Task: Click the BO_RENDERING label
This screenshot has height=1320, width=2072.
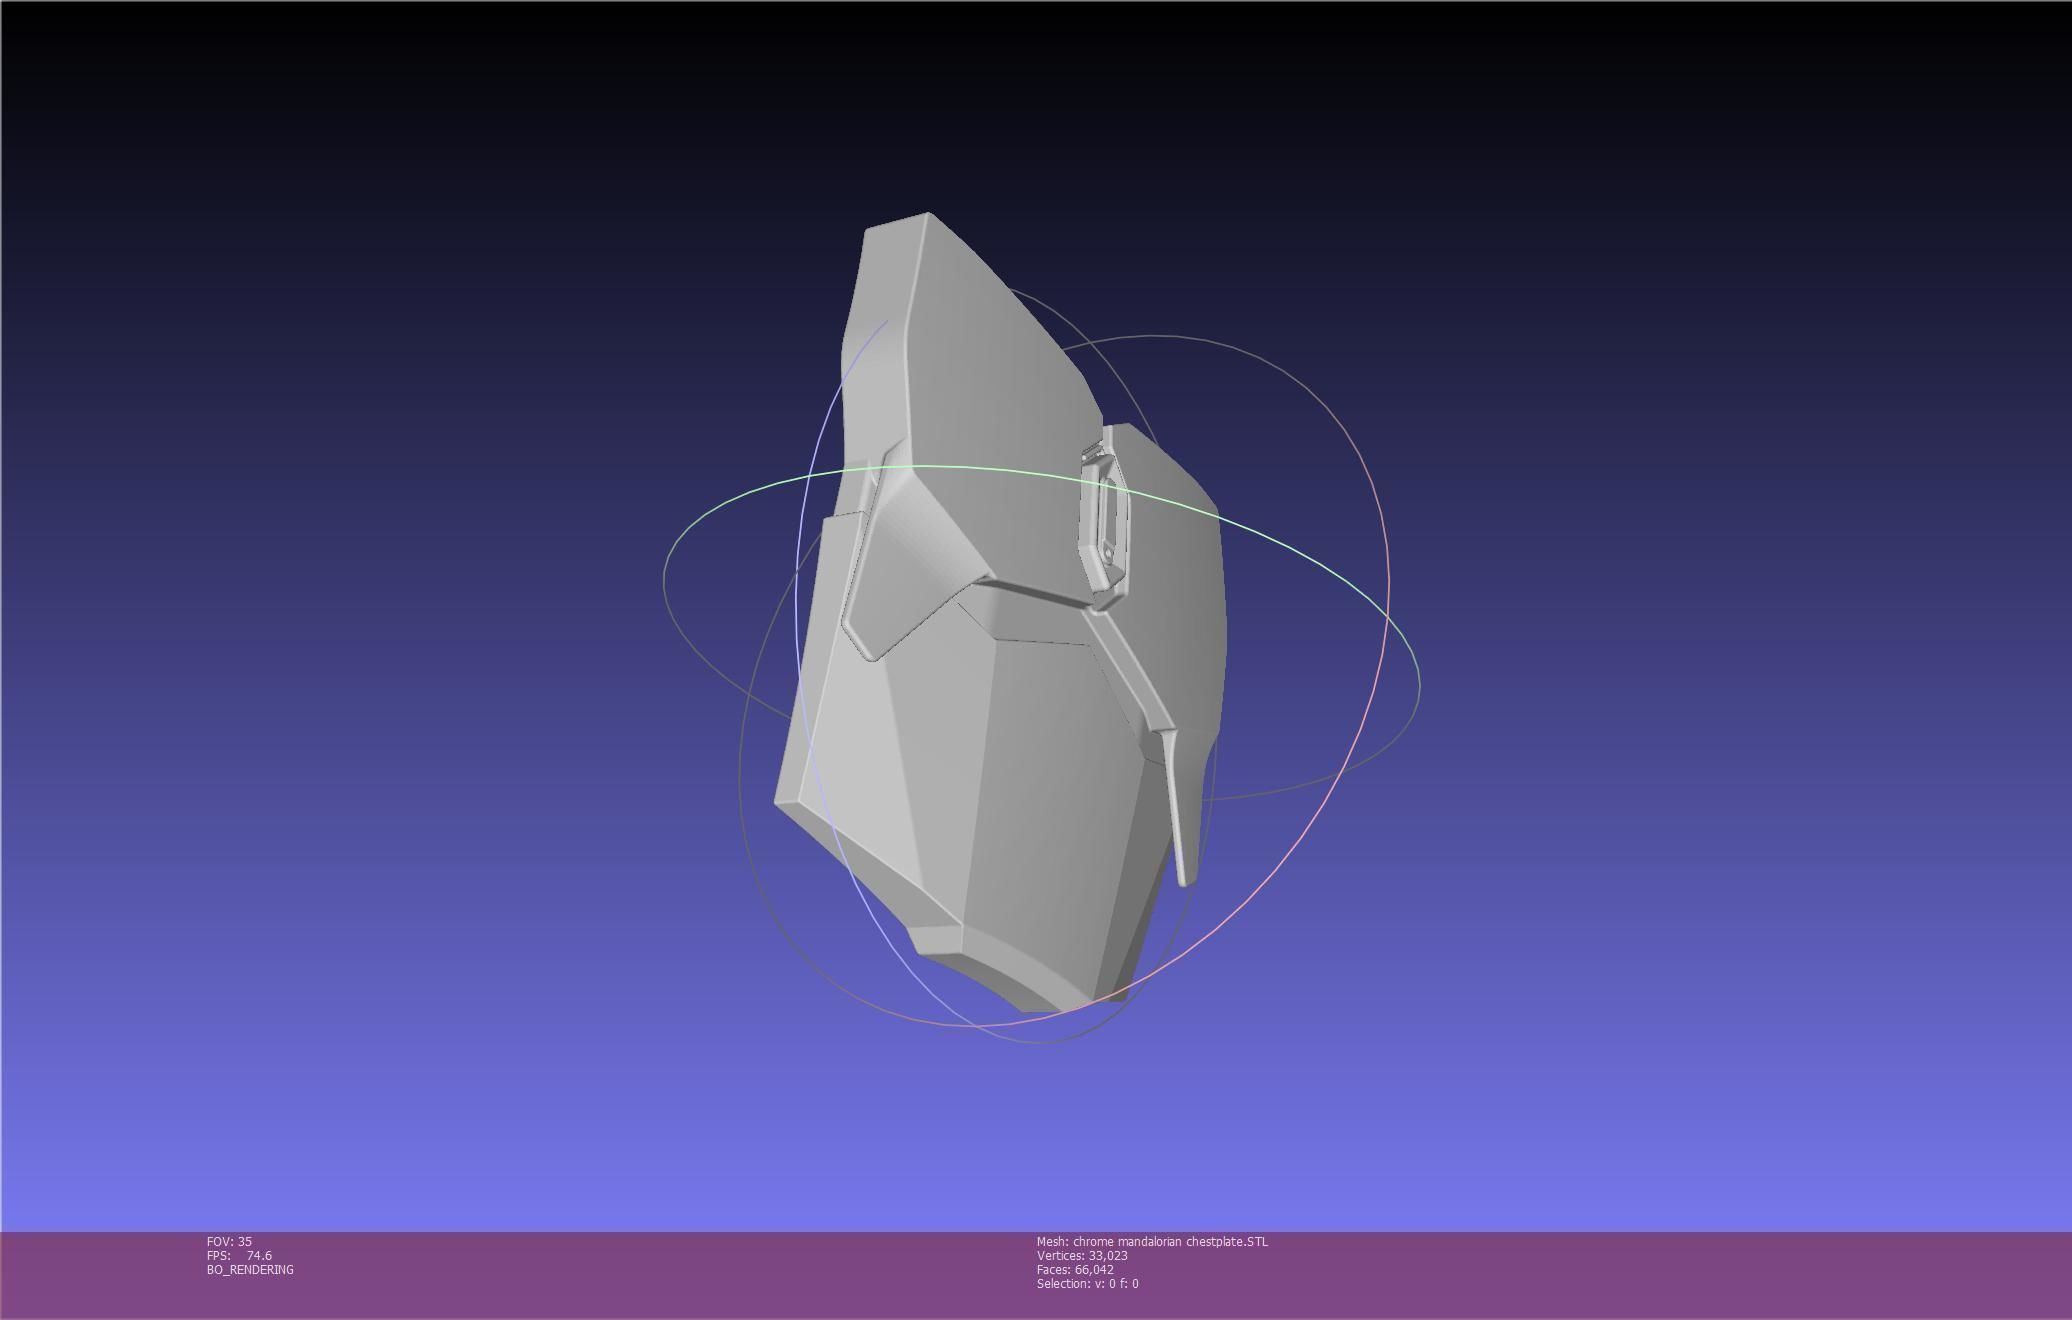Action: (x=250, y=1270)
